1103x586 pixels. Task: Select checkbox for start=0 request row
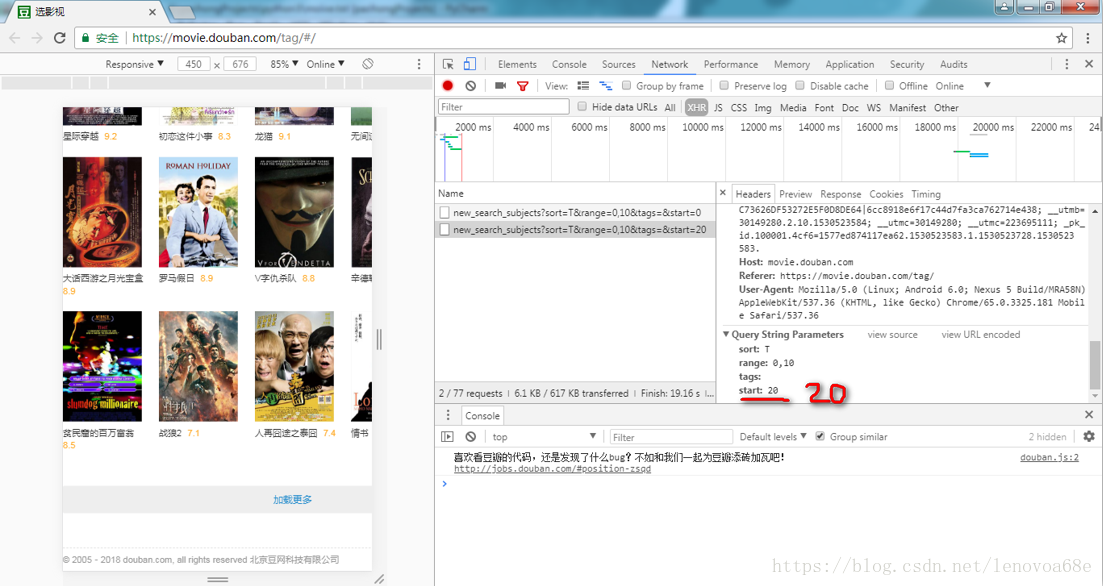444,212
